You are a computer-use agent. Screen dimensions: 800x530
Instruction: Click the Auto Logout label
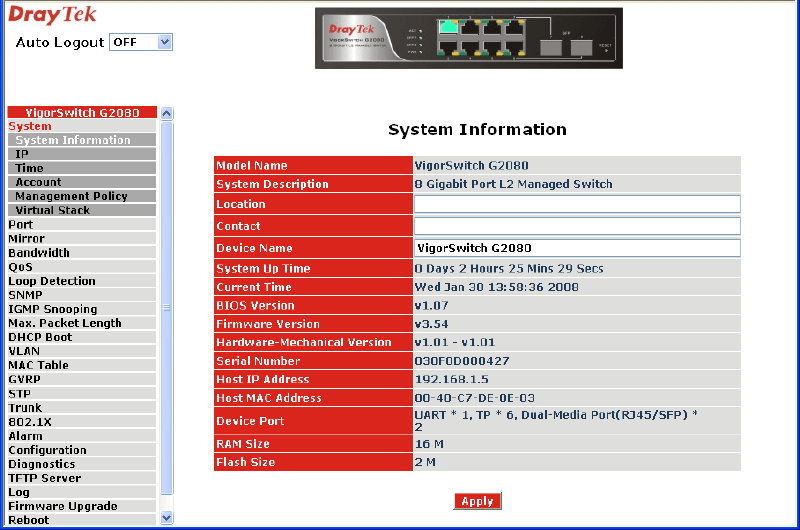coord(60,42)
